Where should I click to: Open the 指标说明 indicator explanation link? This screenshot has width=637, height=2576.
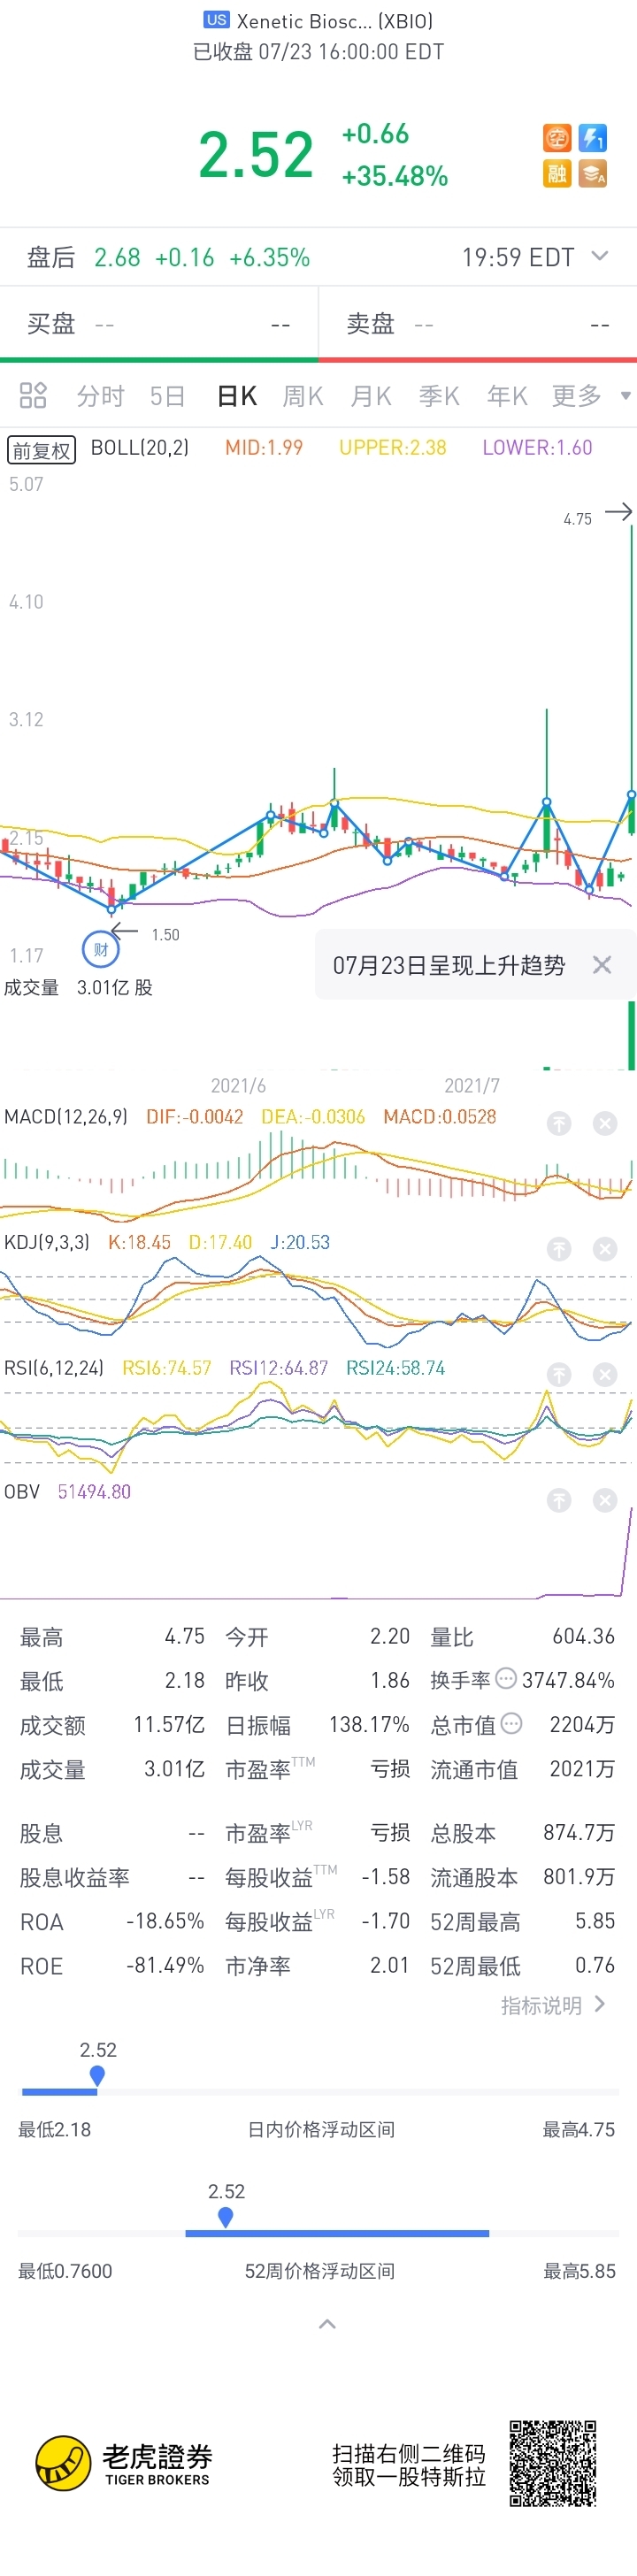pos(552,2005)
